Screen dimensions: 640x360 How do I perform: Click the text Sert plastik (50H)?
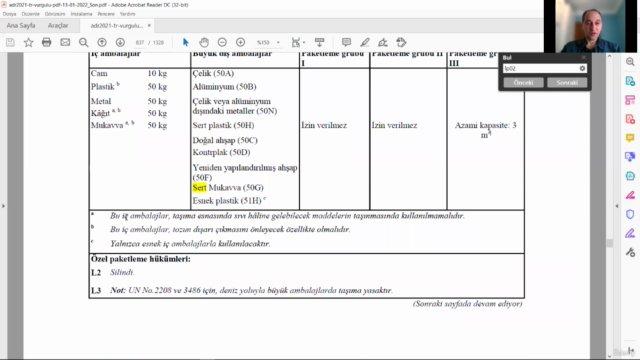click(223, 125)
